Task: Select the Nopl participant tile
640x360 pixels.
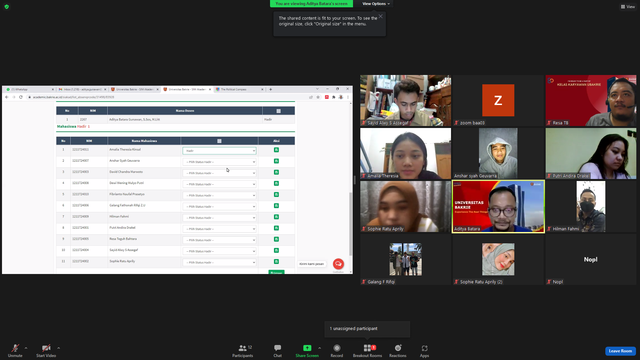Action: click(x=591, y=260)
